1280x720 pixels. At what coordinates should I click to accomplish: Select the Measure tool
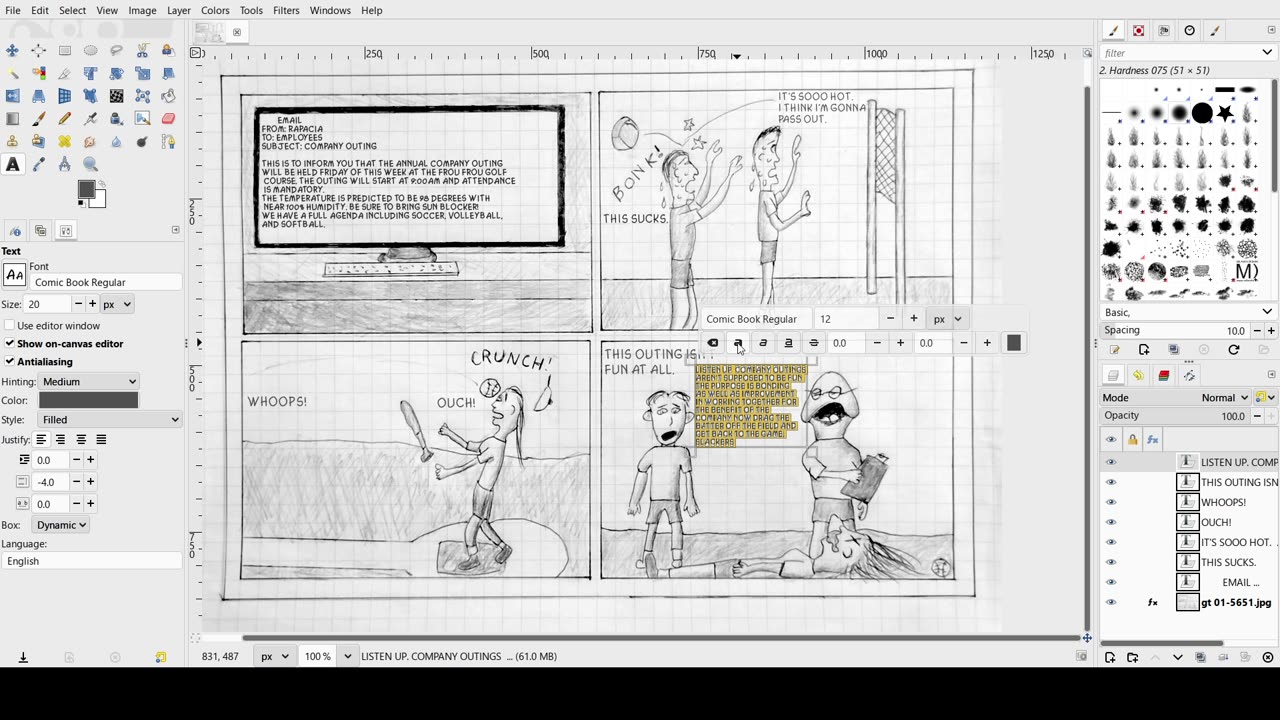click(x=65, y=165)
